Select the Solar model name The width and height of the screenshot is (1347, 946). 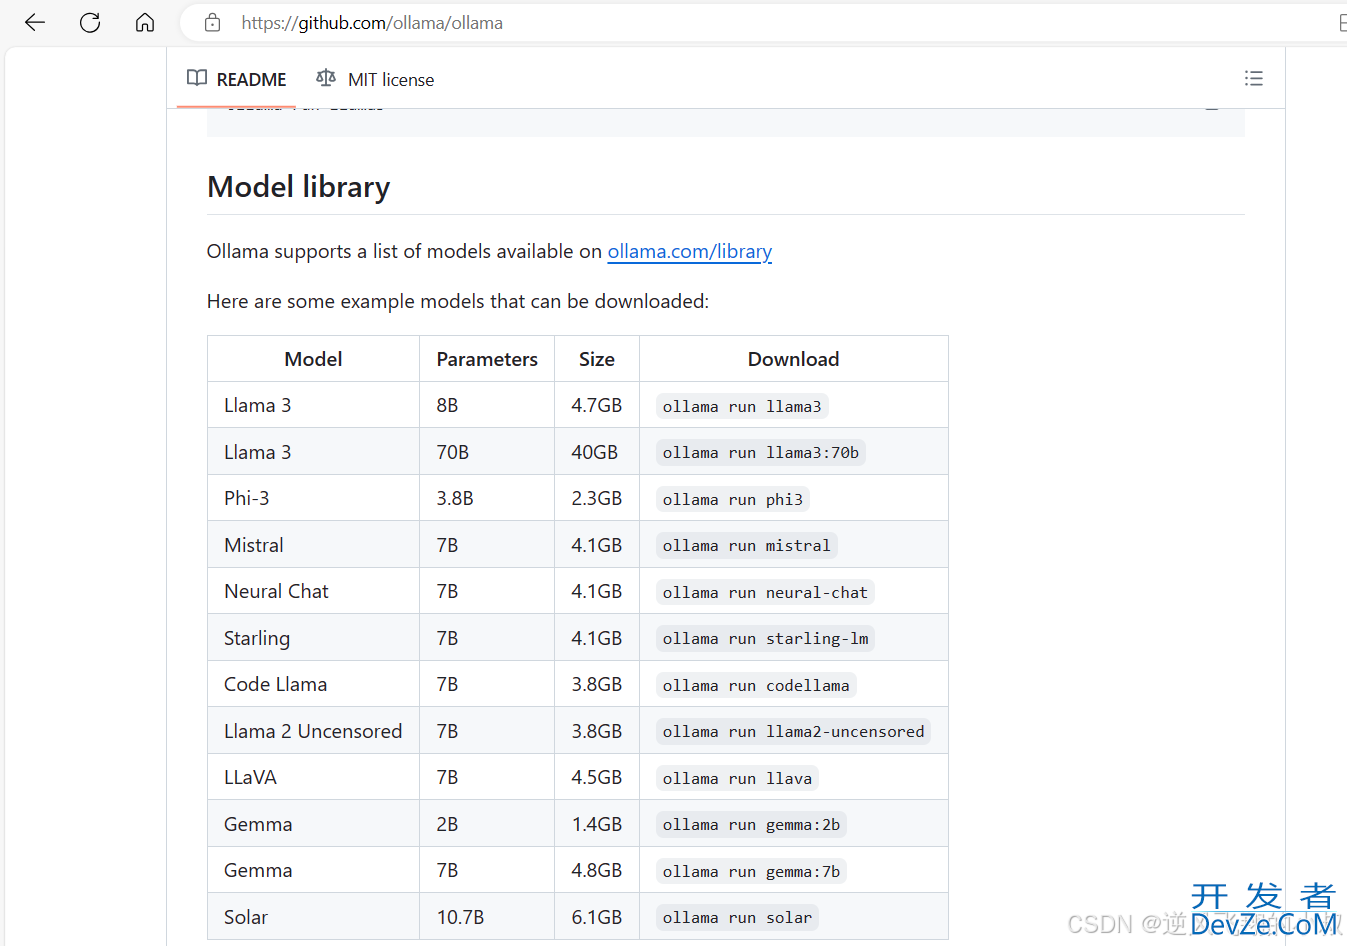(x=246, y=917)
